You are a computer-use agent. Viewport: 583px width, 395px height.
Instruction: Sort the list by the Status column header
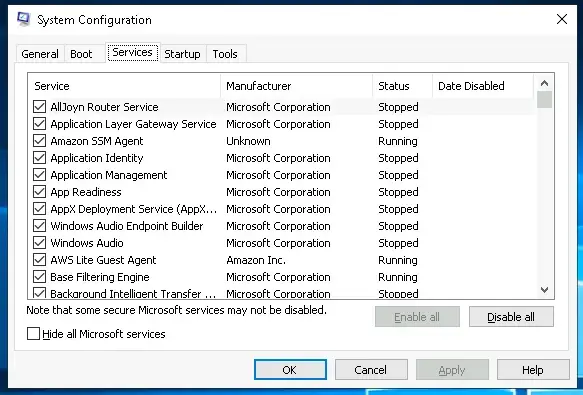403,86
